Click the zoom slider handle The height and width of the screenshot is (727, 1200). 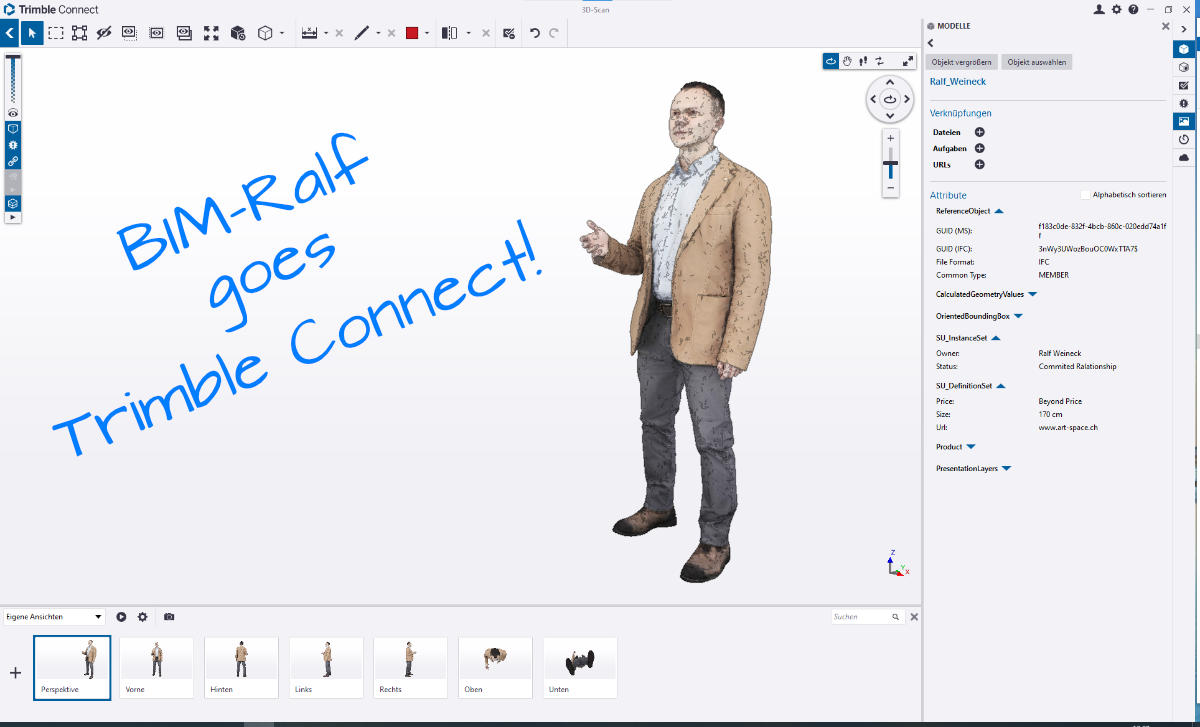pos(890,163)
